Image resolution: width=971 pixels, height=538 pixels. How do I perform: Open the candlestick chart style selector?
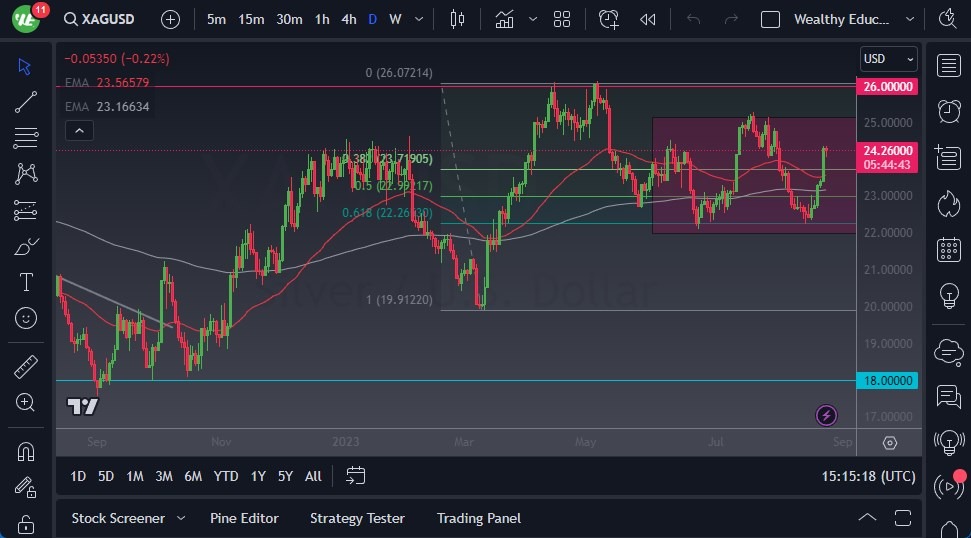(x=458, y=19)
